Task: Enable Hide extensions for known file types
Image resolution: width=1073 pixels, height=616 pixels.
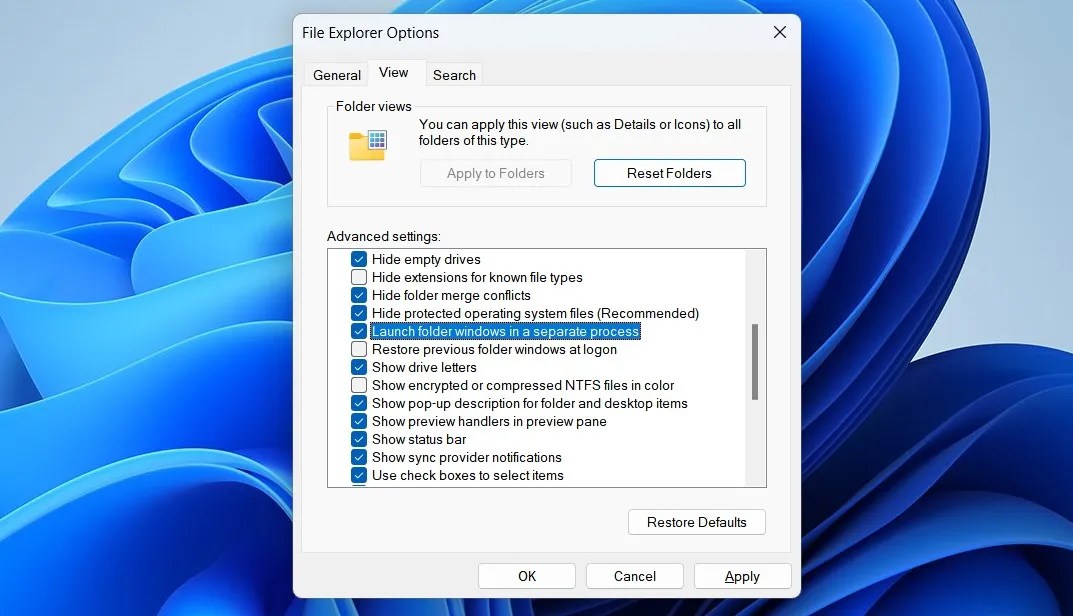Action: pos(359,277)
